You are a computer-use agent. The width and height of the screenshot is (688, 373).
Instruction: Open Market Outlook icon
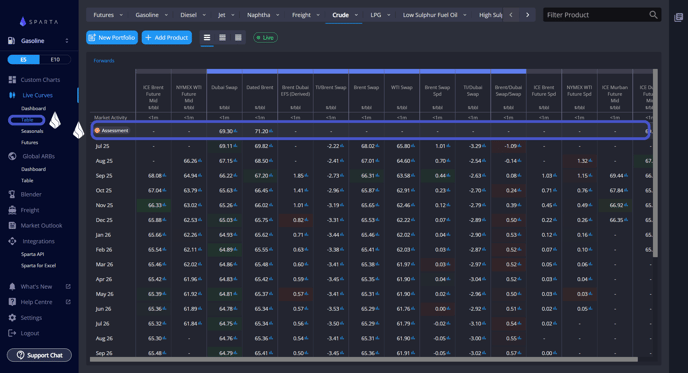(x=12, y=226)
